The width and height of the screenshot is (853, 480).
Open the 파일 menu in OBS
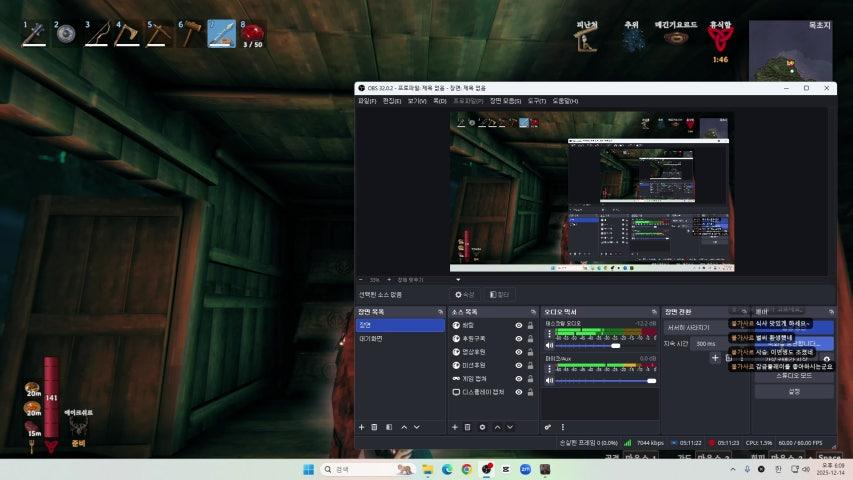pyautogui.click(x=366, y=101)
